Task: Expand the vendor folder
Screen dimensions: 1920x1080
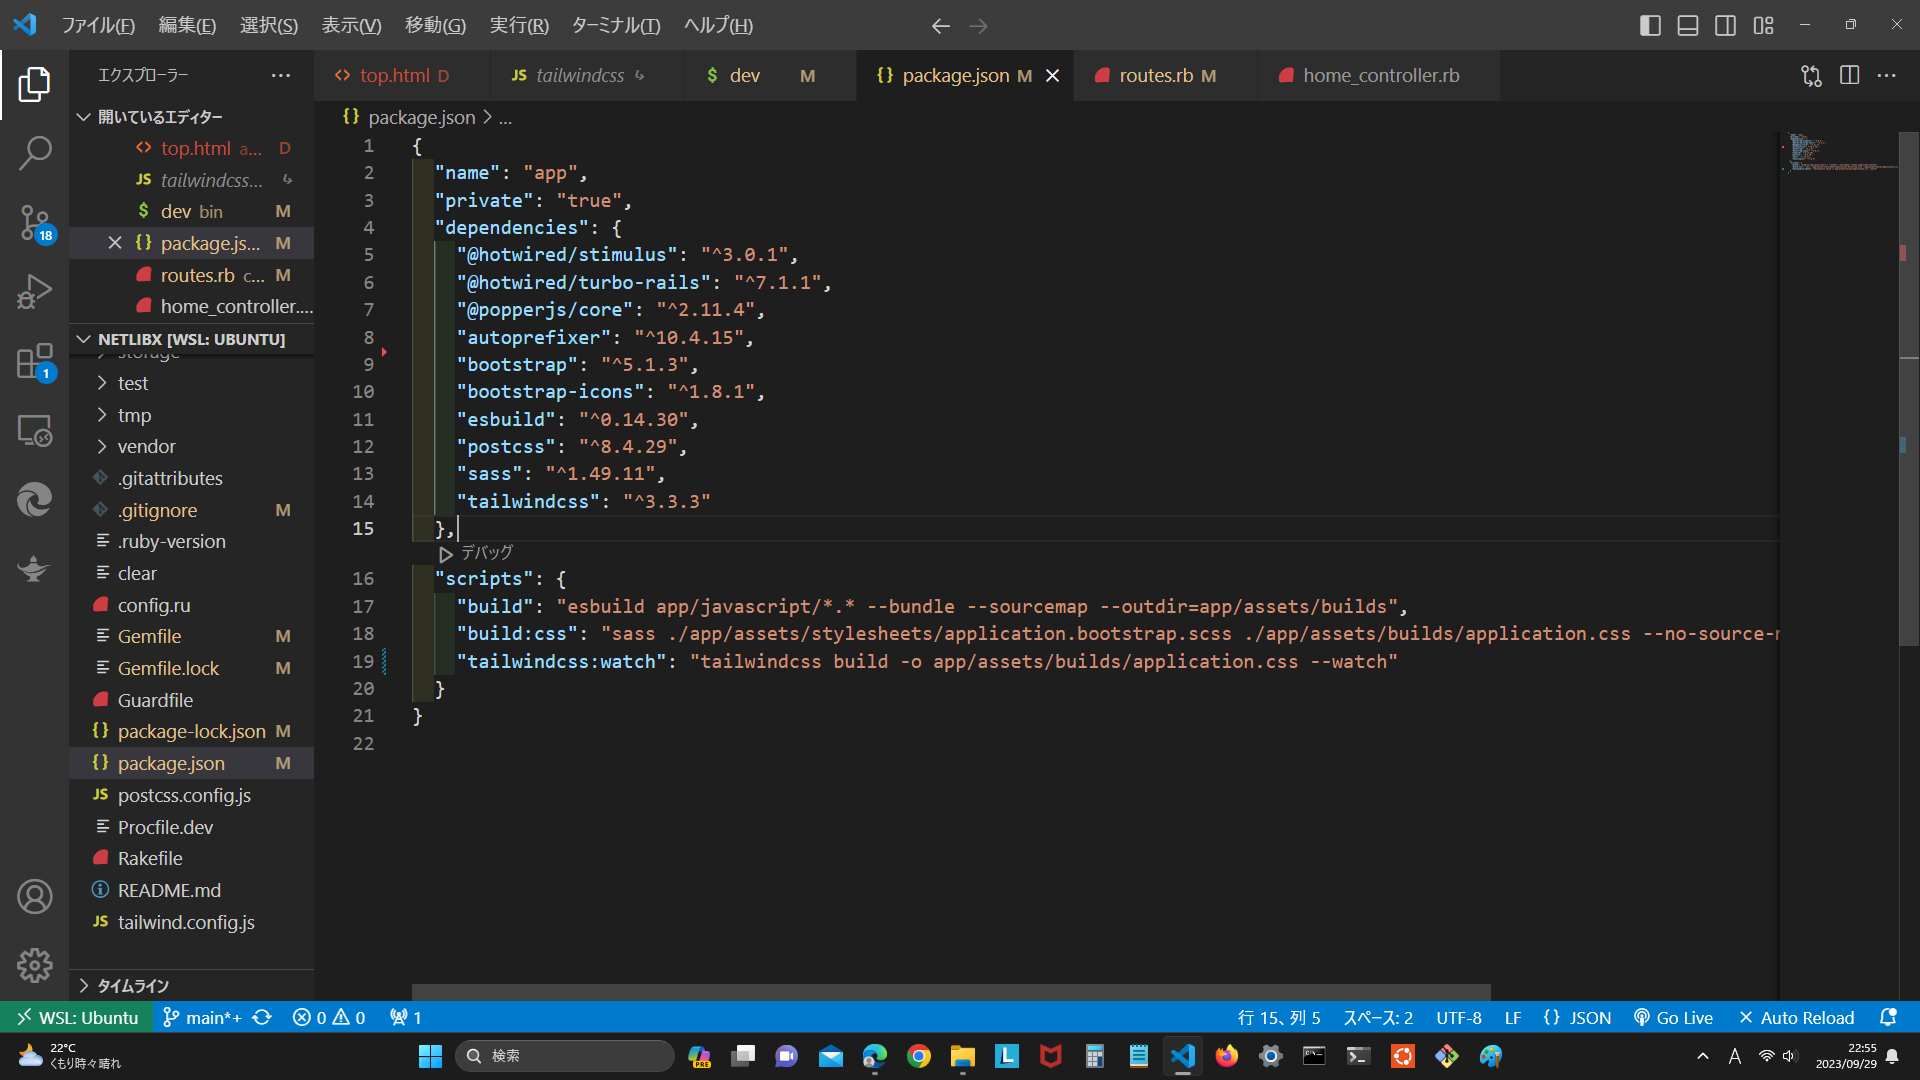Action: [x=190, y=446]
